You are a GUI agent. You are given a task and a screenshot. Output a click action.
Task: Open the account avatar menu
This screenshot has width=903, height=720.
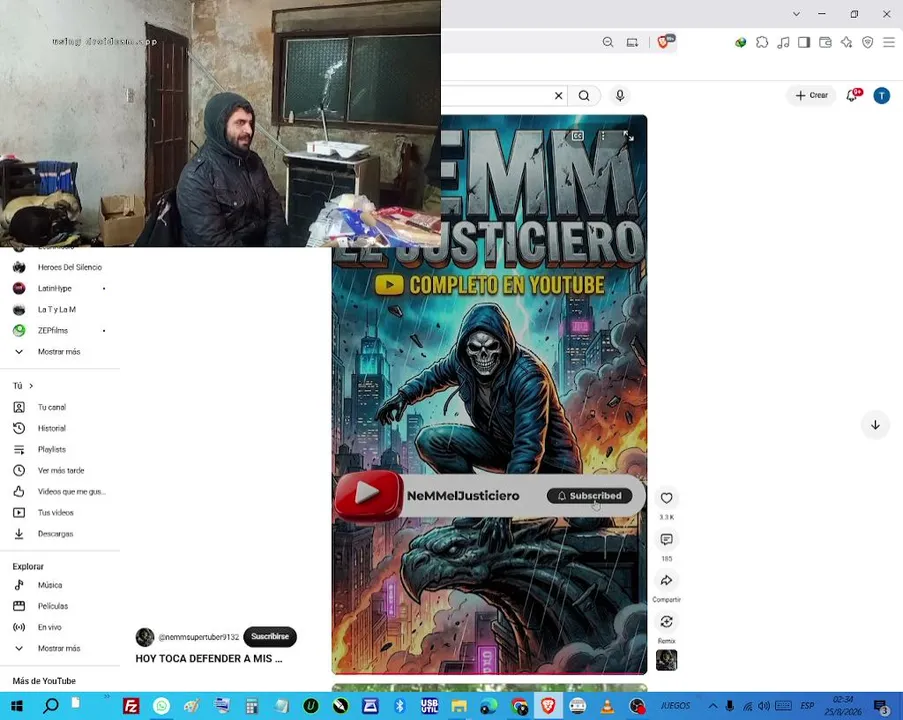point(882,96)
